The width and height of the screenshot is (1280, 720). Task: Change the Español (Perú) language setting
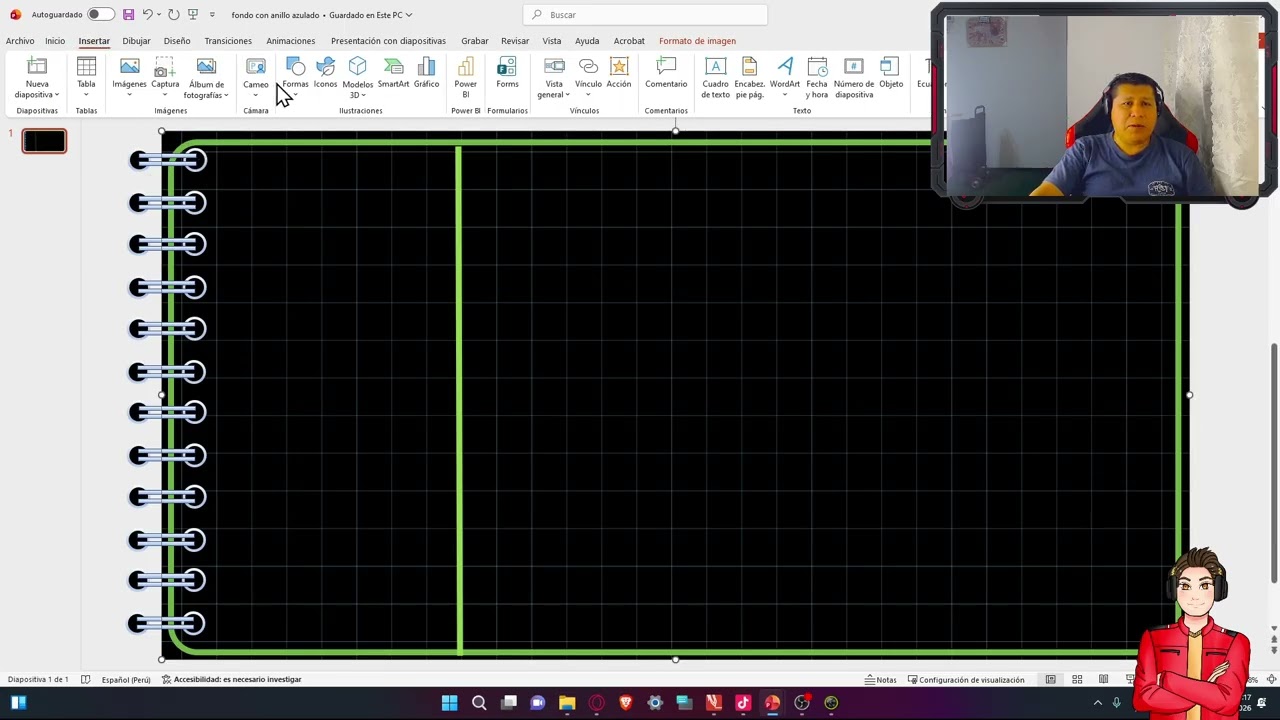pyautogui.click(x=126, y=680)
